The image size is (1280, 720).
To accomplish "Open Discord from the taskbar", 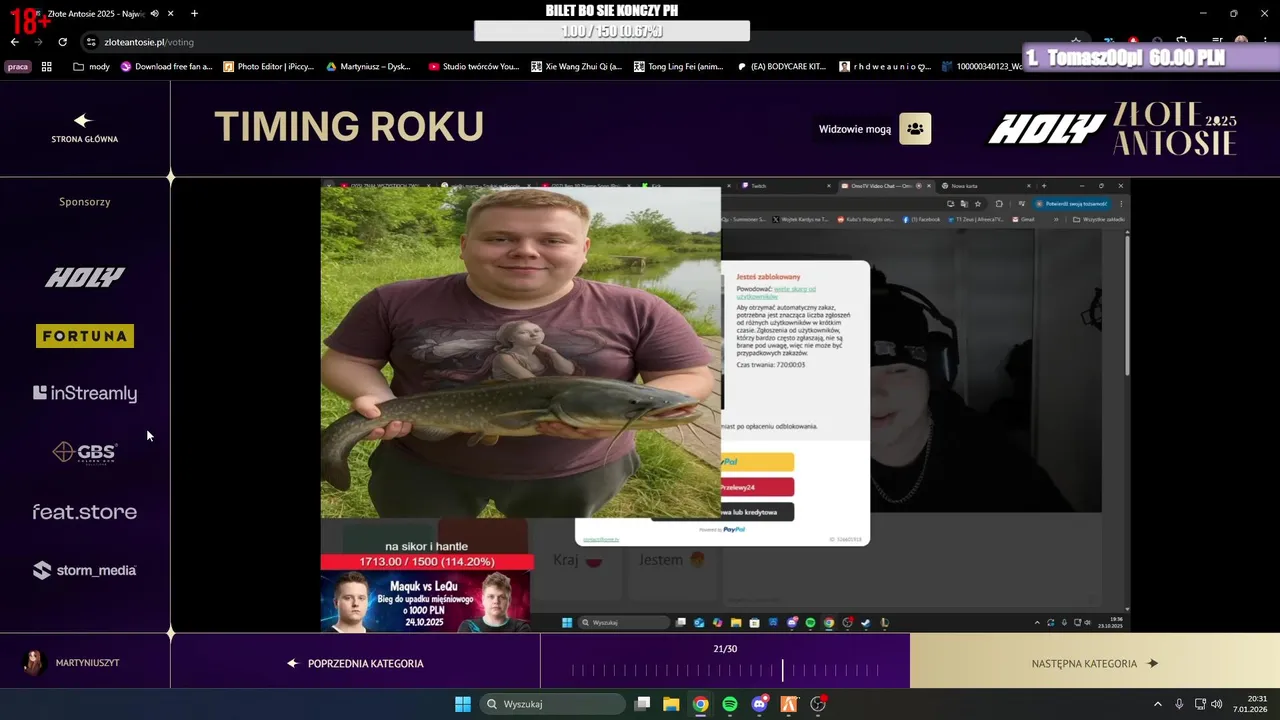I will (x=760, y=703).
